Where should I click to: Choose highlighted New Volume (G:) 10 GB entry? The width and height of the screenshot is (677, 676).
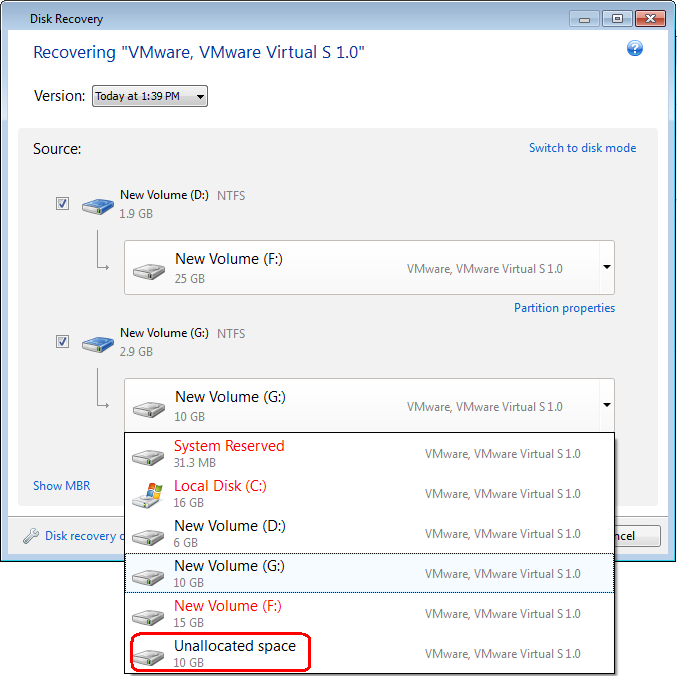click(369, 573)
